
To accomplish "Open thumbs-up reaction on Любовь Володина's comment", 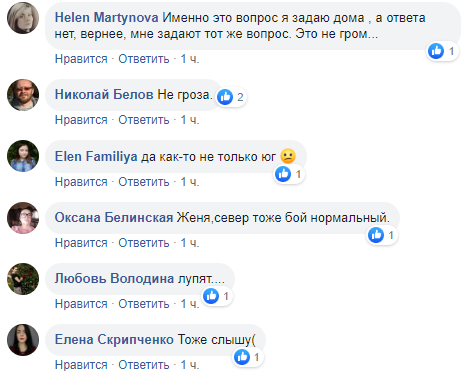I will 211,296.
